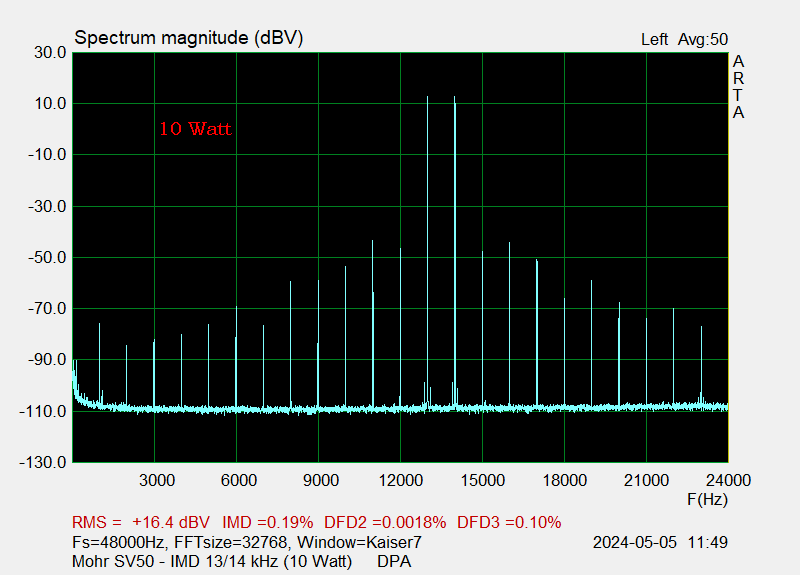
Task: Click the 'Mohr SV50 - IMD 13/14 kHz' caption
Action: pyautogui.click(x=175, y=561)
